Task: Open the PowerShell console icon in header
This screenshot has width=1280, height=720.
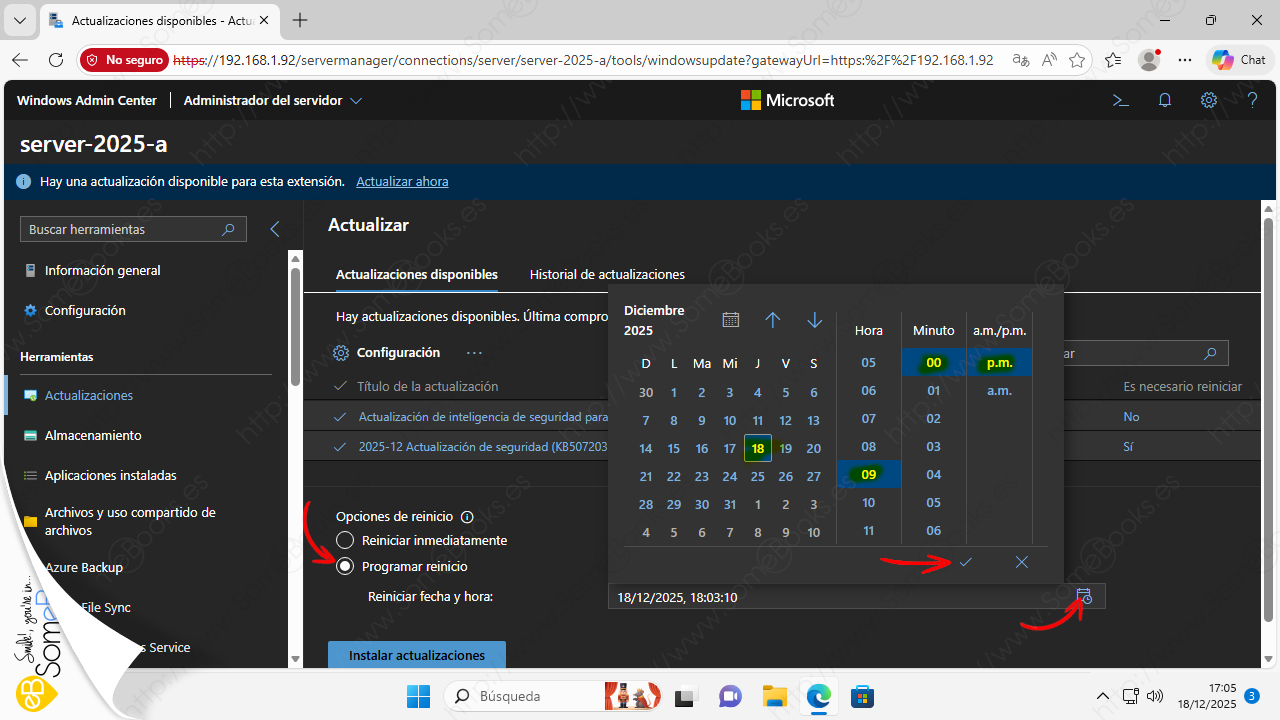Action: point(1121,100)
